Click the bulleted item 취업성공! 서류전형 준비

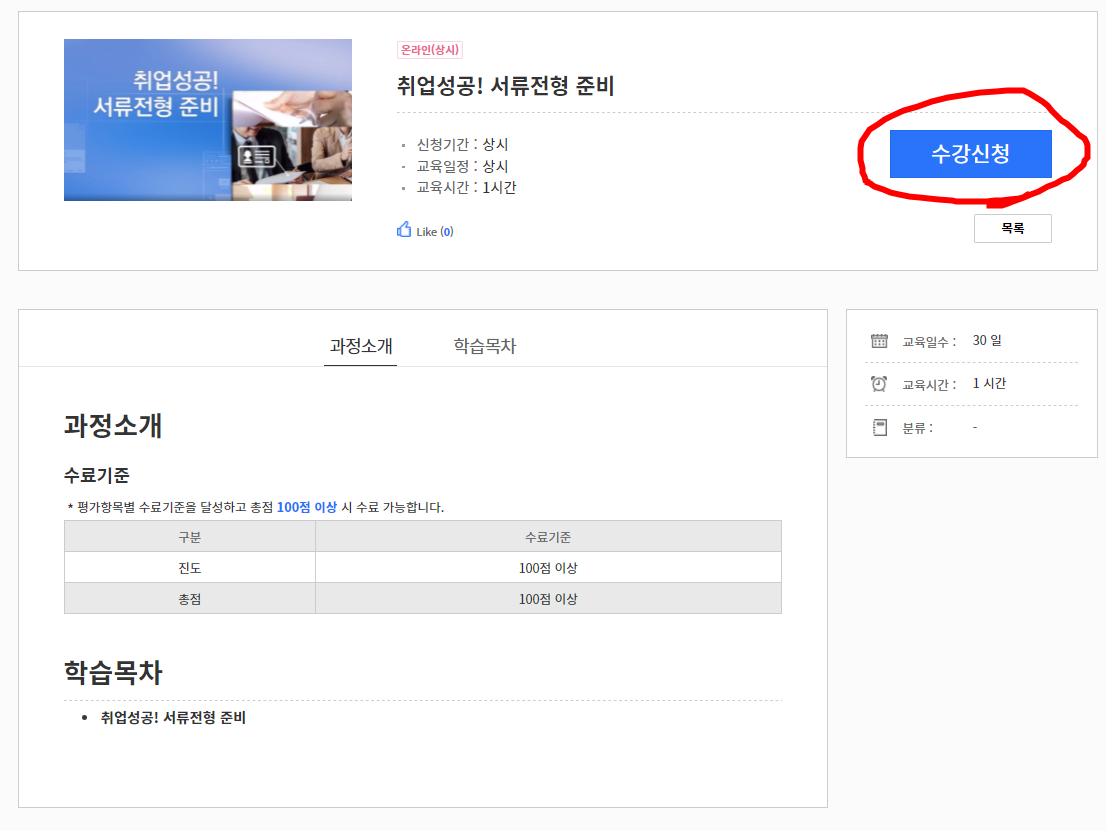tap(173, 718)
